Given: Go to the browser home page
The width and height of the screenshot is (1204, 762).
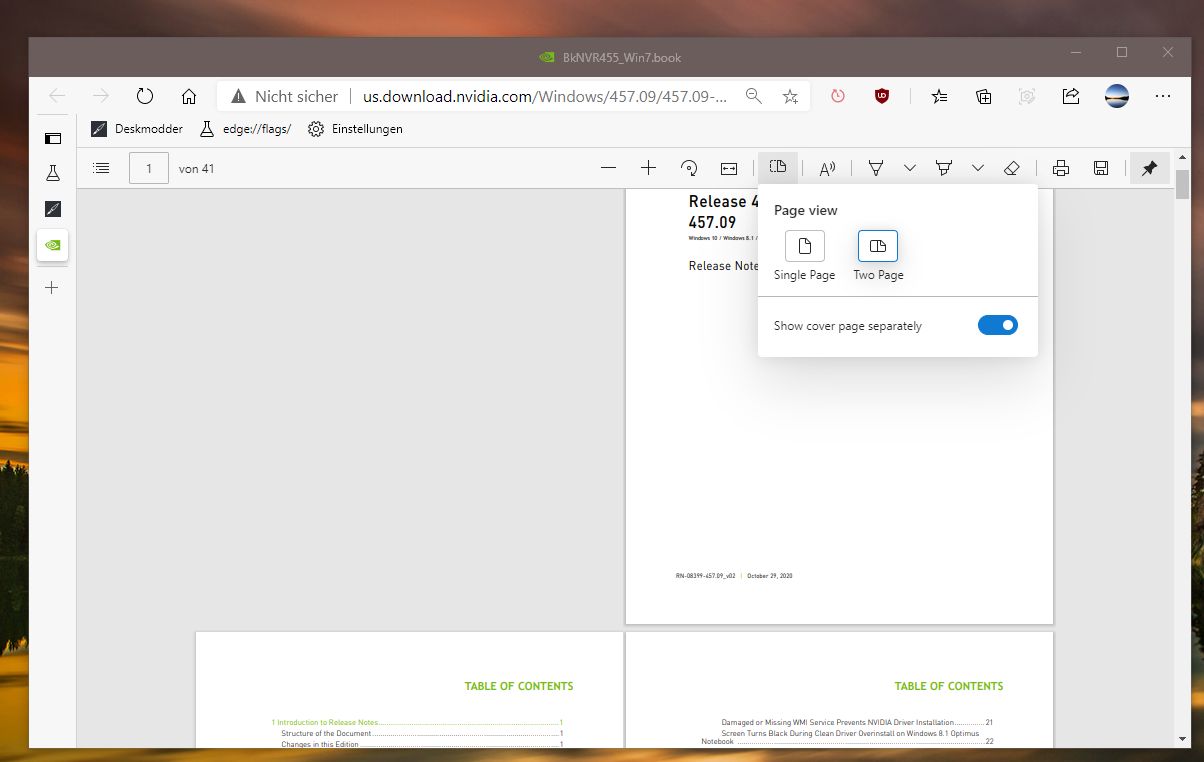Looking at the screenshot, I should pos(189,96).
